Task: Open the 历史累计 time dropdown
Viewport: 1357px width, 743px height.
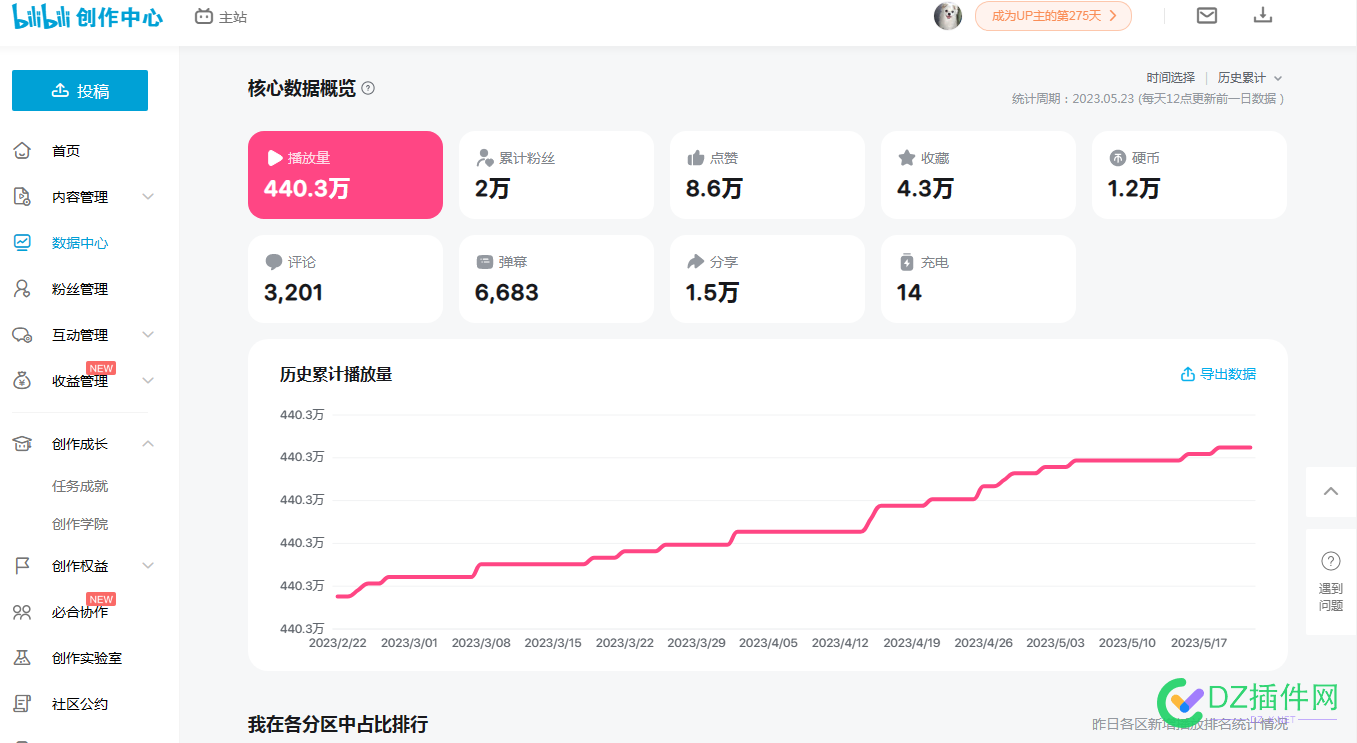Action: tap(1249, 78)
